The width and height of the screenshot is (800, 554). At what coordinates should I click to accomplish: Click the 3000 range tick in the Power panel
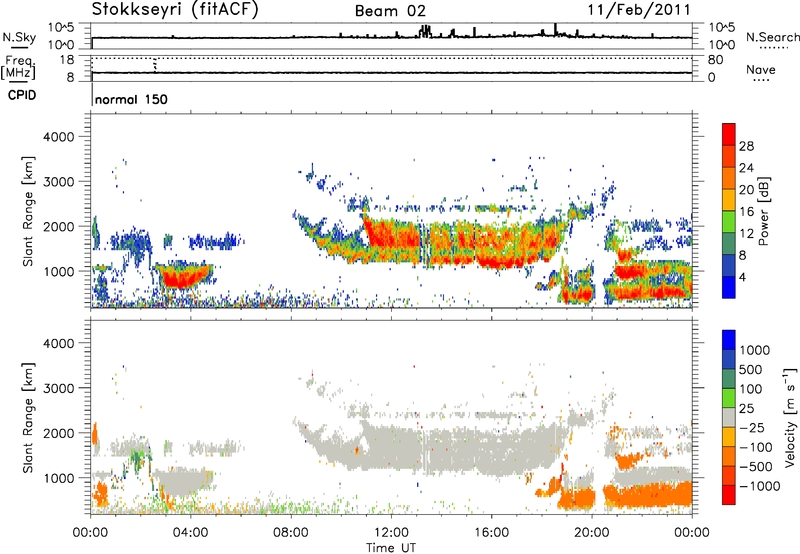coord(59,182)
